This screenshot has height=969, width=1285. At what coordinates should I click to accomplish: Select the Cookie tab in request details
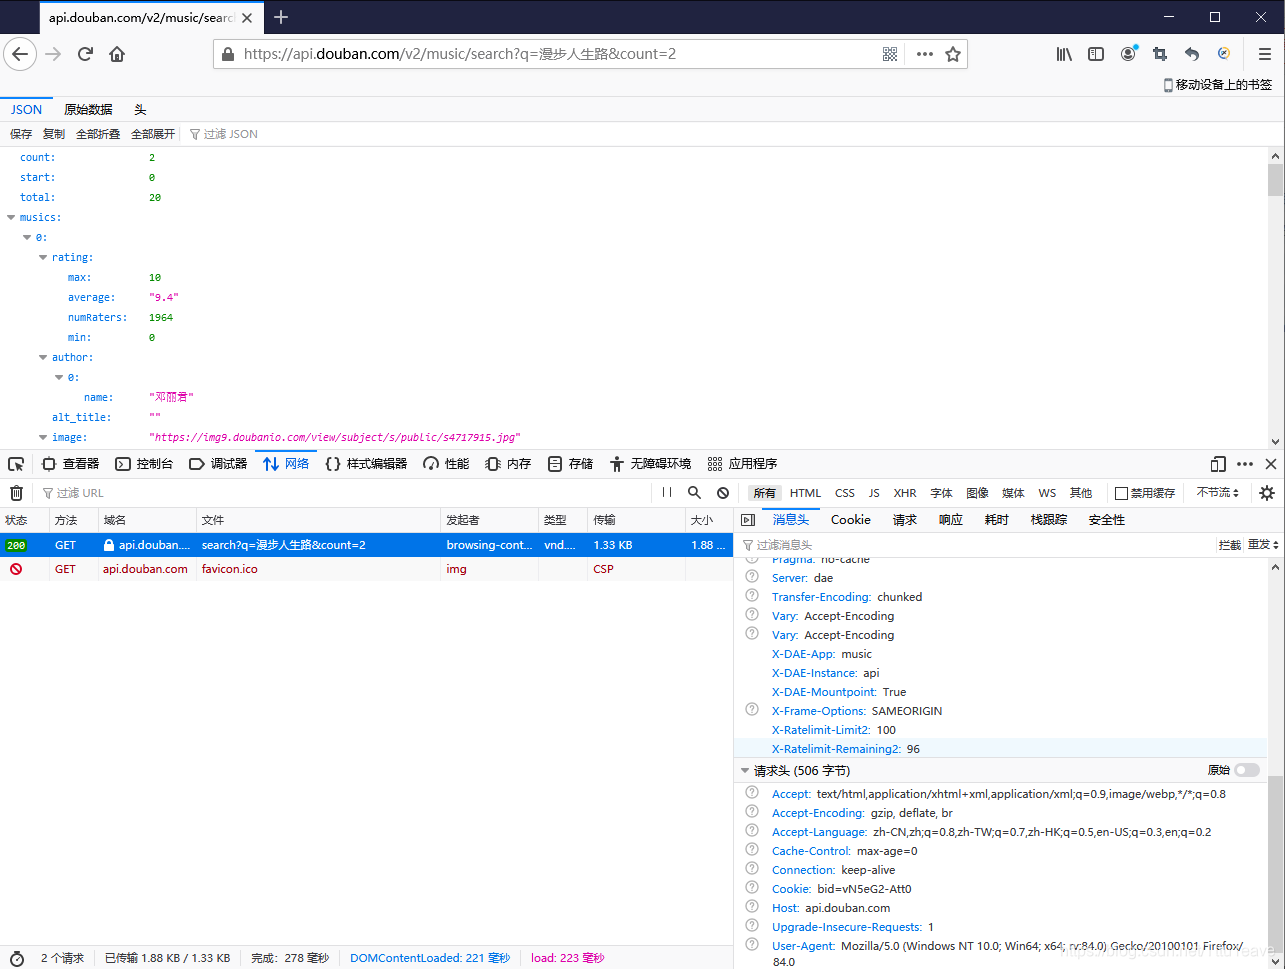tap(850, 520)
